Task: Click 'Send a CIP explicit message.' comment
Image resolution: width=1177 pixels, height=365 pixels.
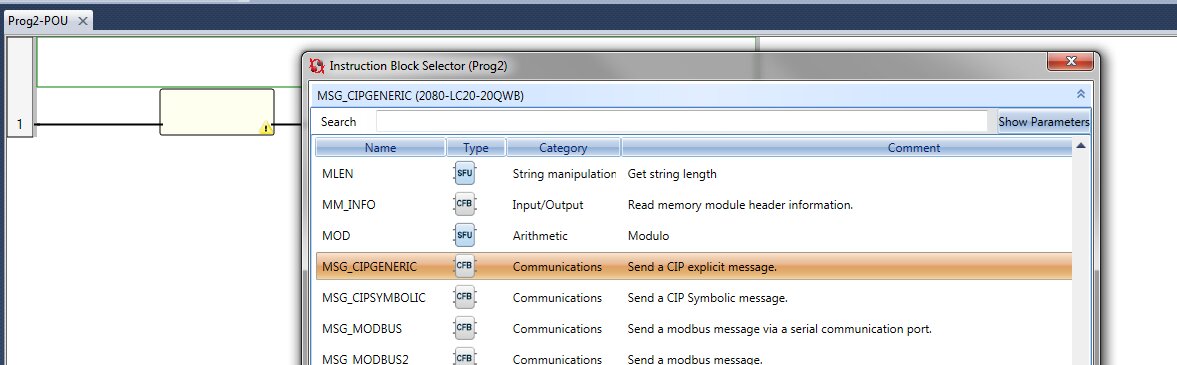Action: click(702, 267)
